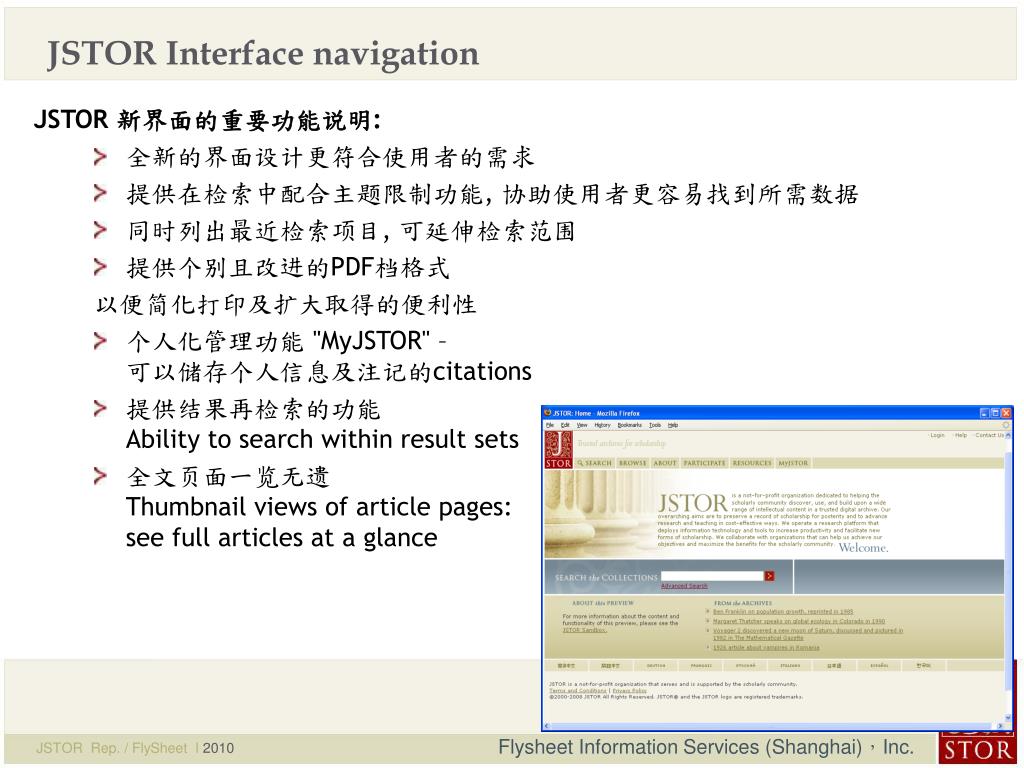The height and width of the screenshot is (768, 1024).
Task: Click the Login link at top right
Action: [938, 435]
